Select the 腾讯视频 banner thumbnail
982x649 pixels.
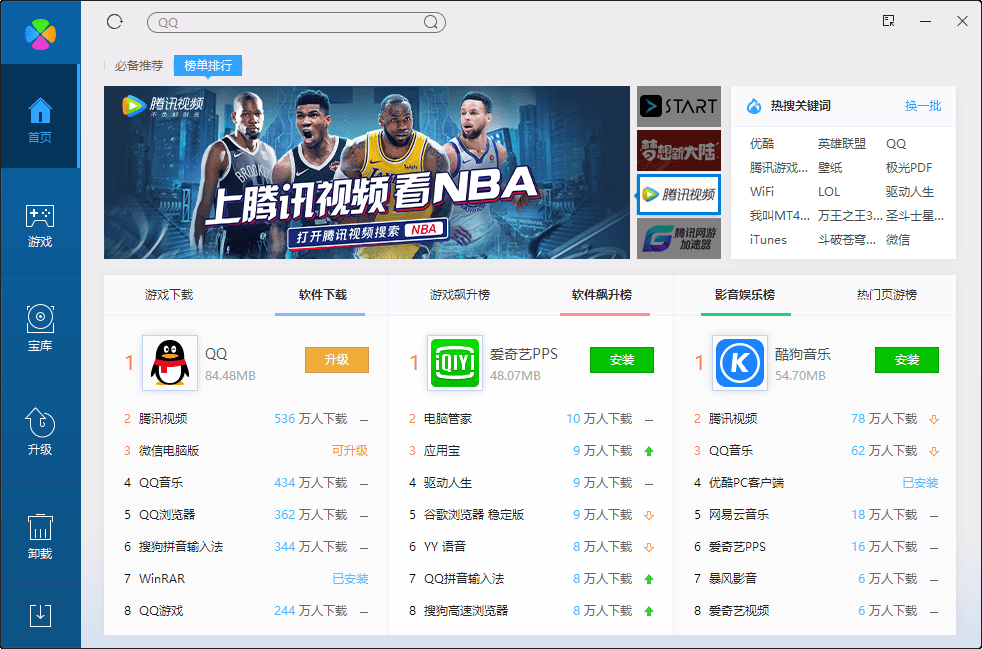tap(678, 194)
